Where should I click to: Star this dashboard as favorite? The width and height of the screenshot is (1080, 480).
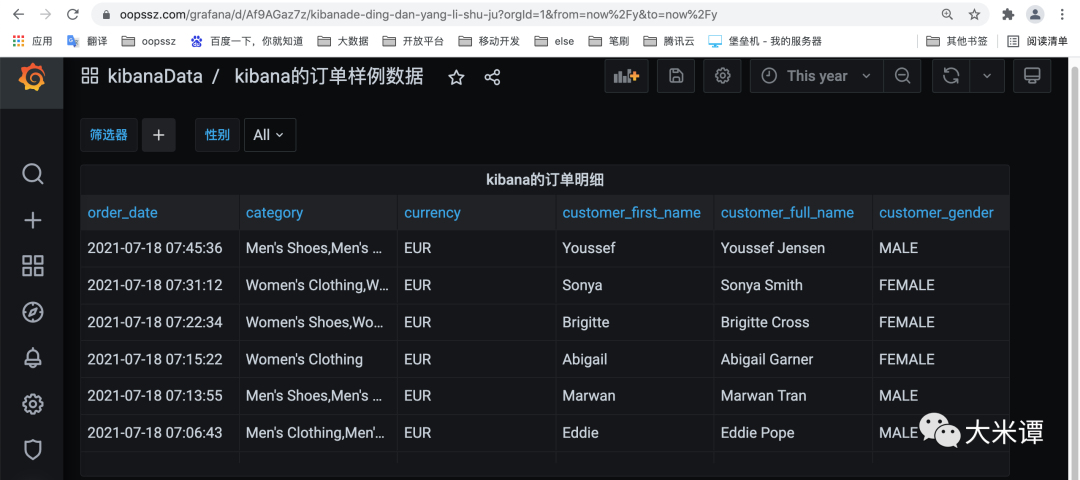456,77
